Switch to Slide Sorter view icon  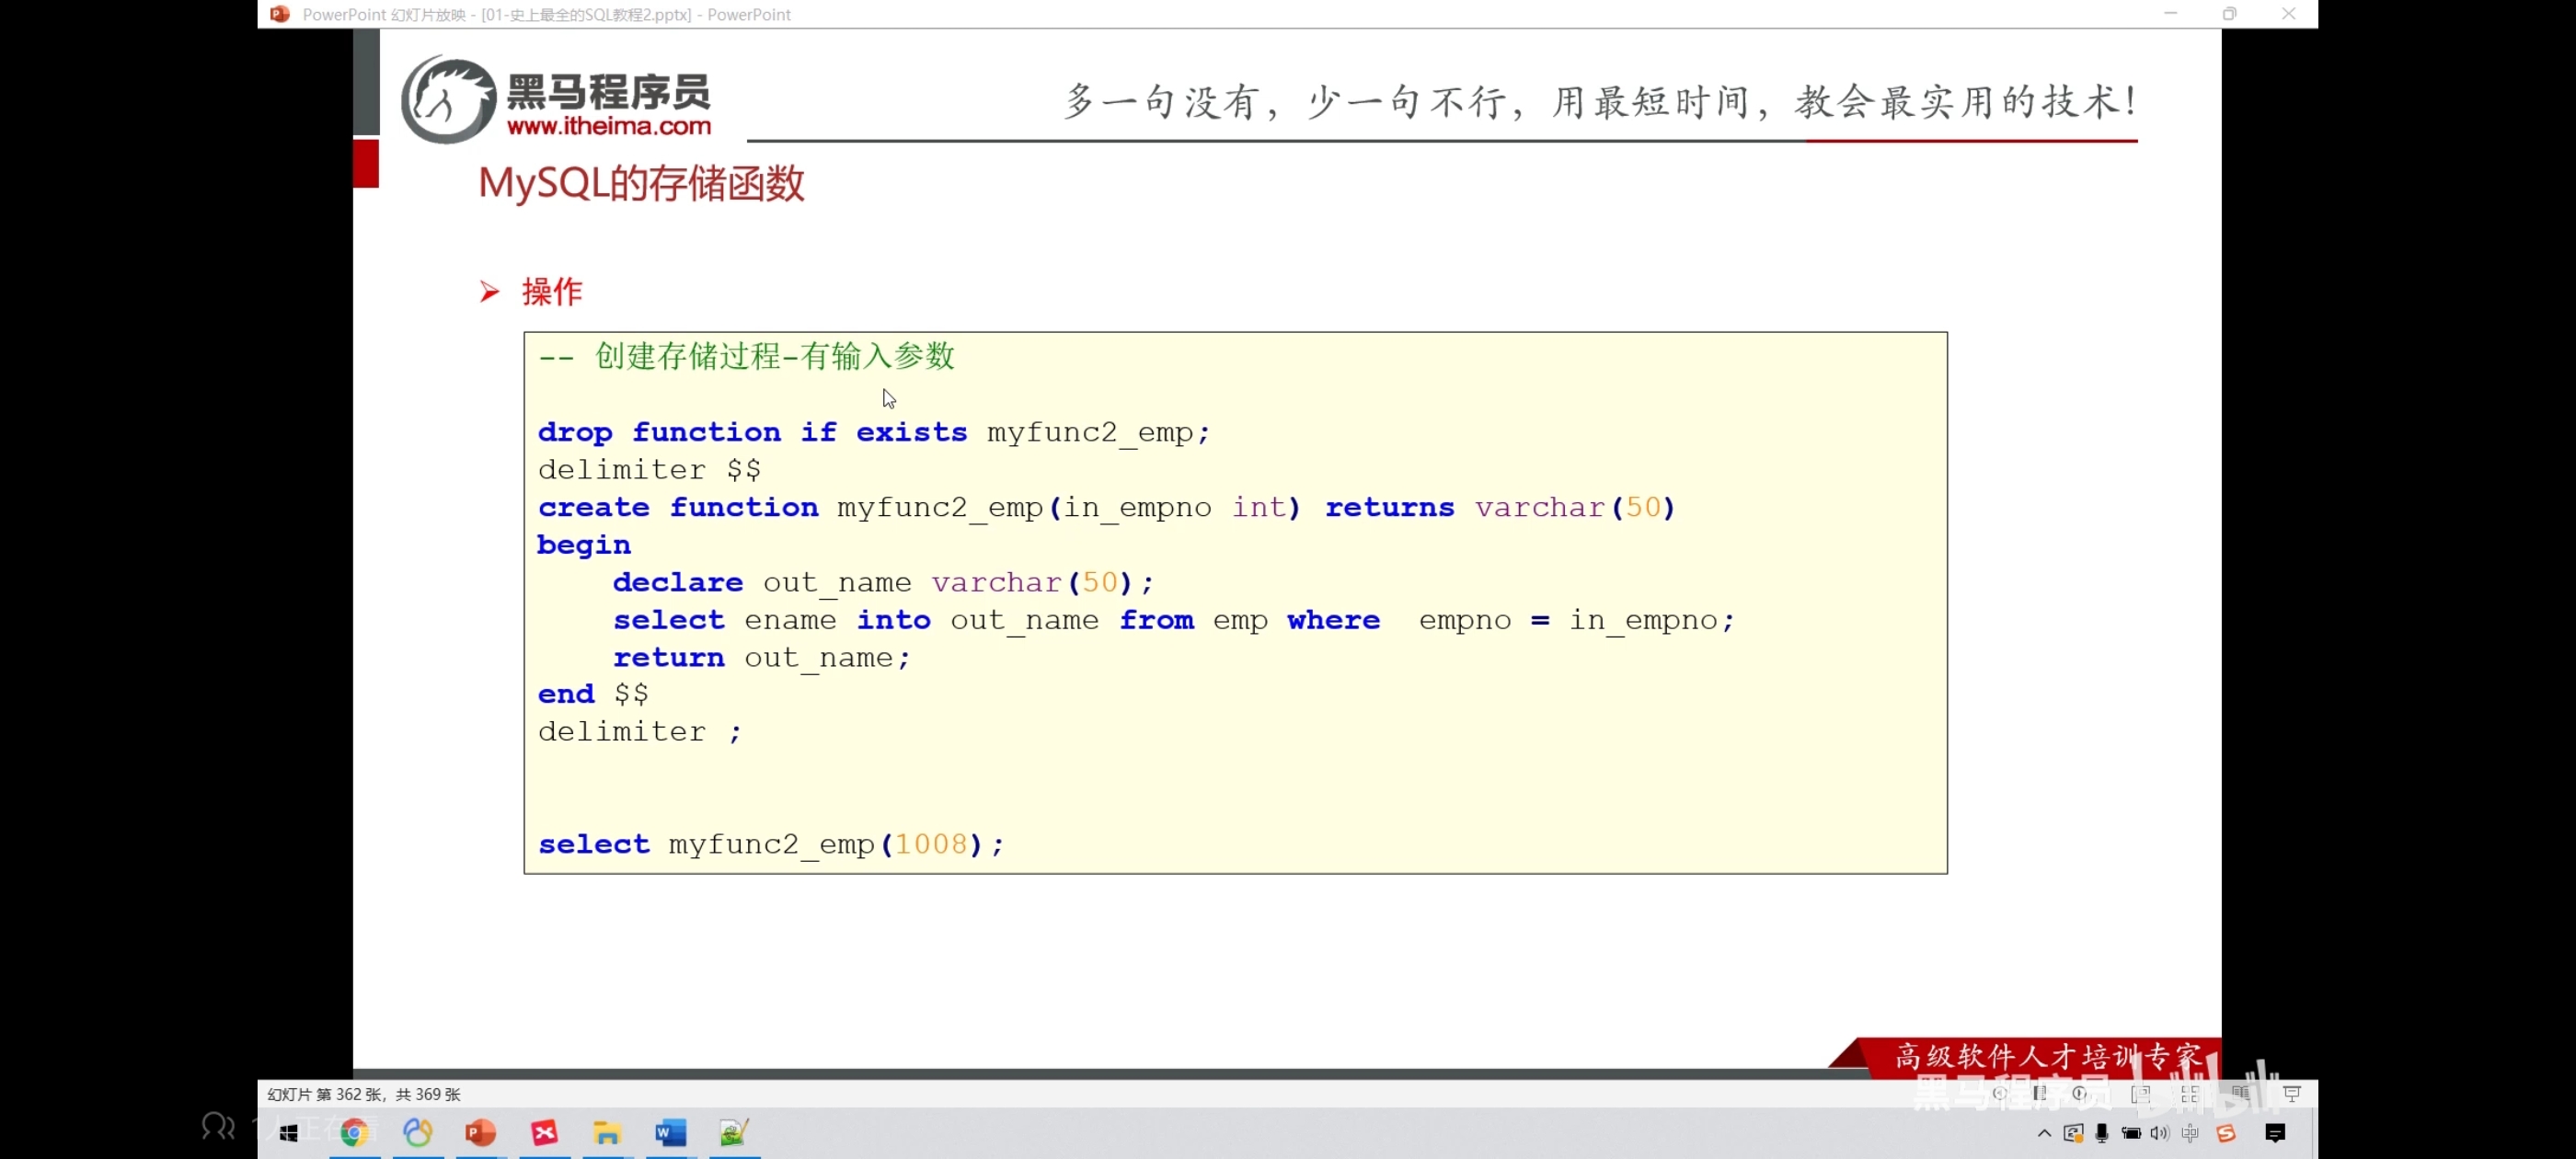[x=2190, y=1094]
